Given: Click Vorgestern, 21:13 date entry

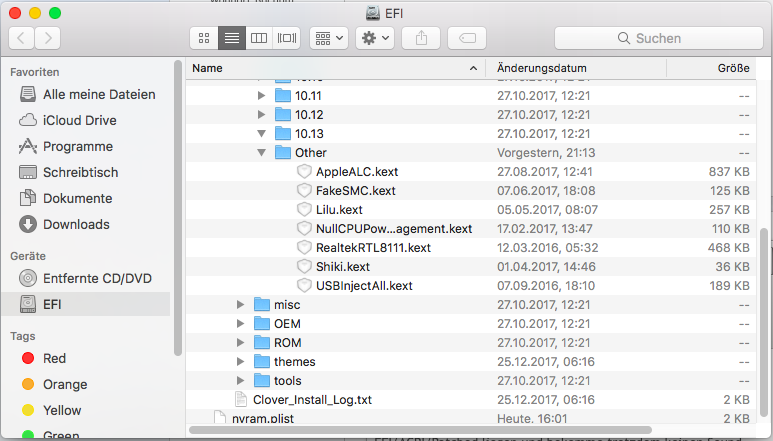Looking at the screenshot, I should click(x=546, y=153).
